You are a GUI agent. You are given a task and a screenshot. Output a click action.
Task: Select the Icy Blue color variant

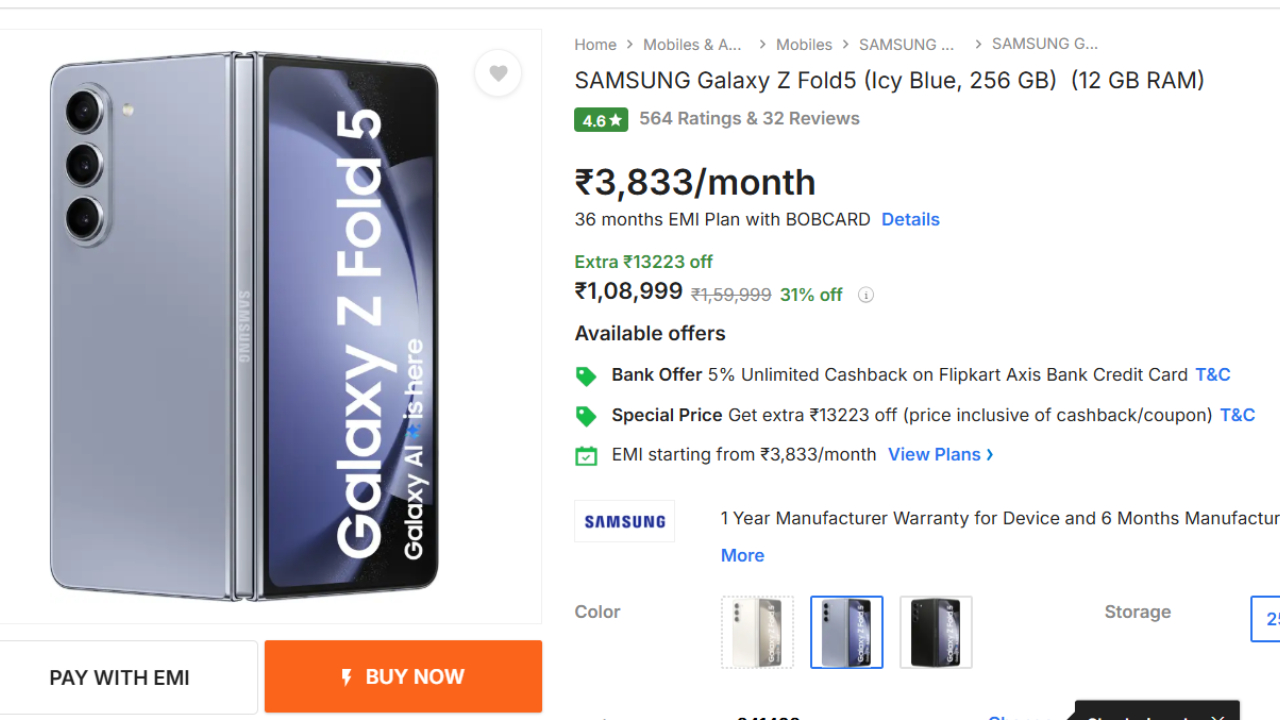tap(847, 632)
